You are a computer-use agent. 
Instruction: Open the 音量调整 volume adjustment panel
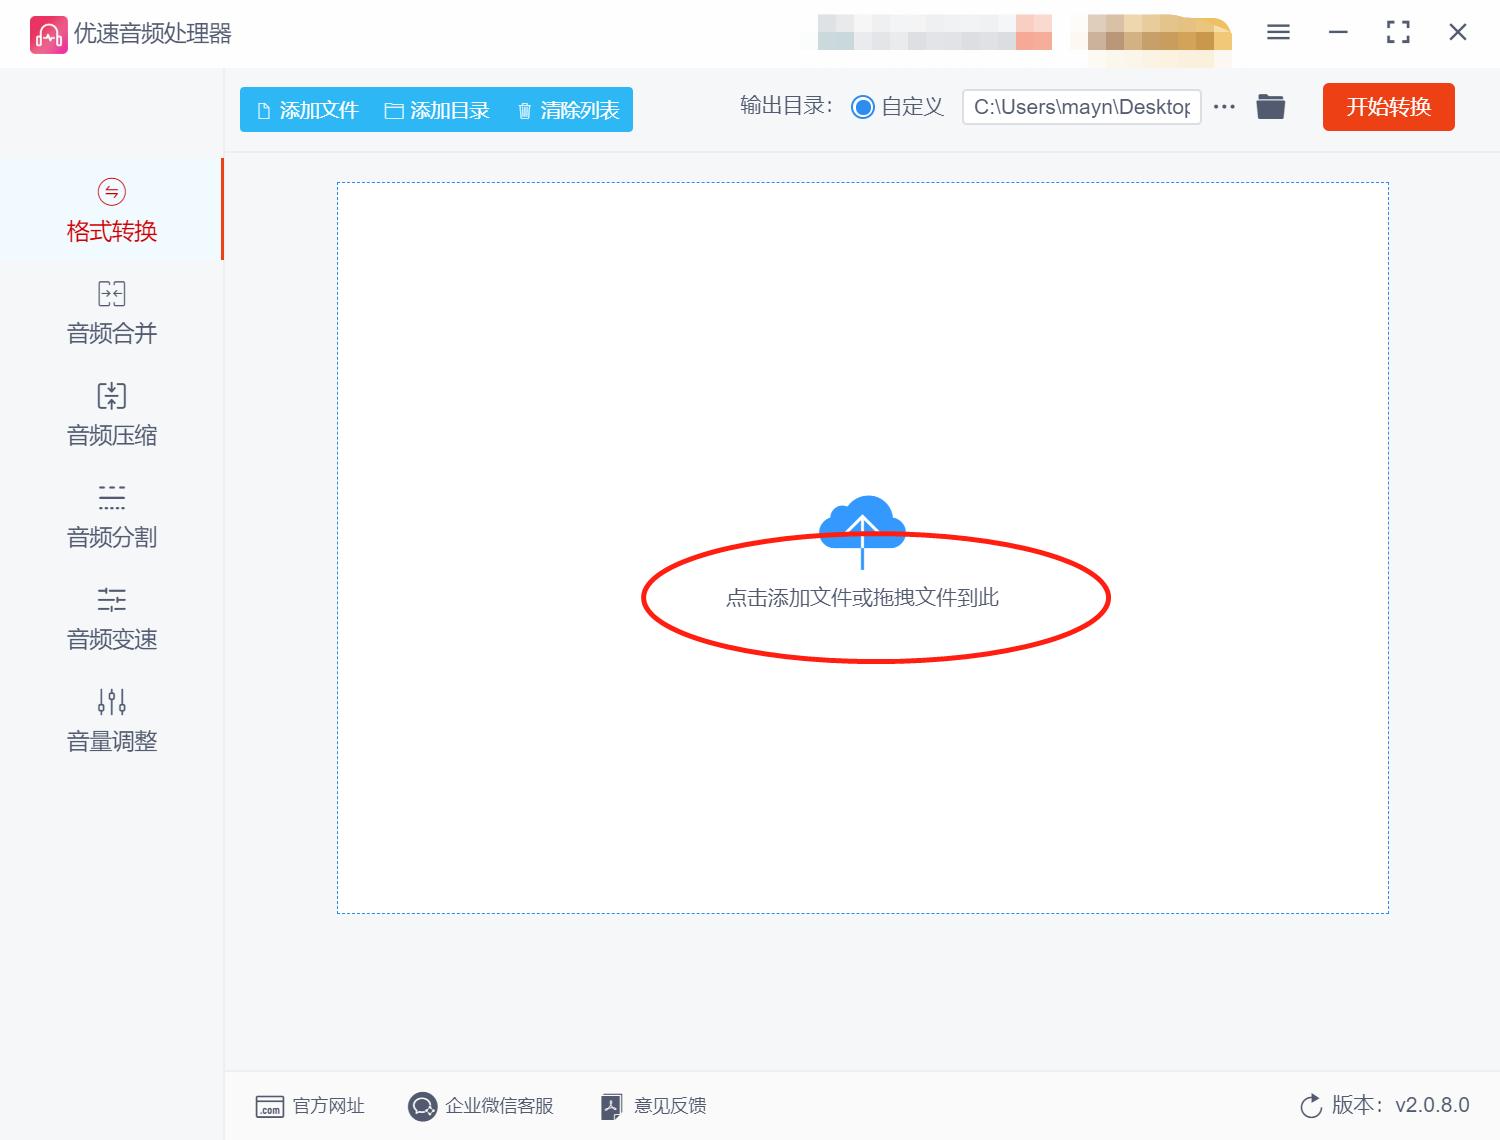(x=111, y=719)
